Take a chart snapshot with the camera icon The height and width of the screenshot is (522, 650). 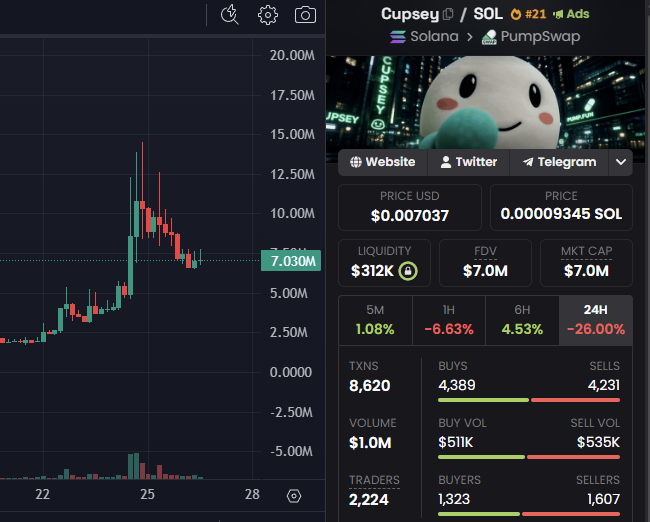point(306,15)
